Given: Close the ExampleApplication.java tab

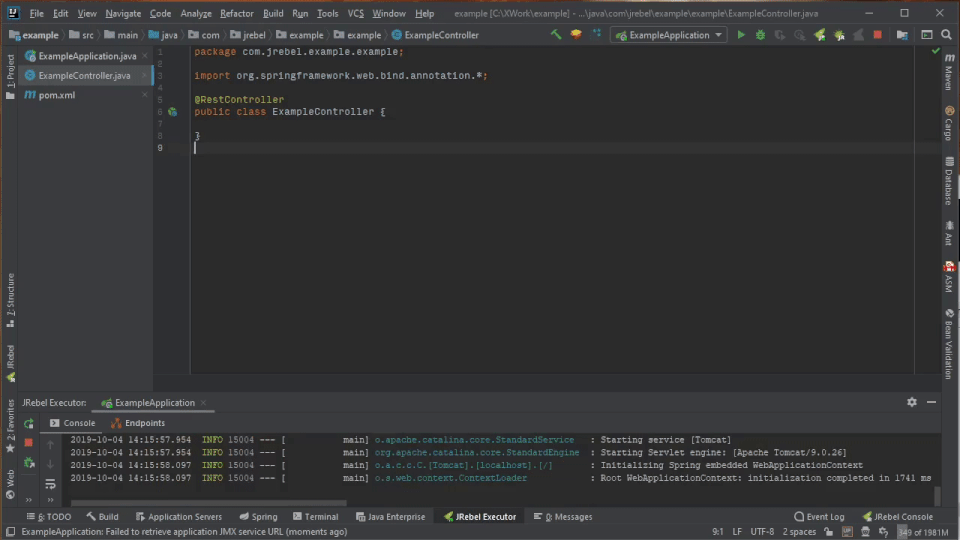Looking at the screenshot, I should (x=145, y=56).
